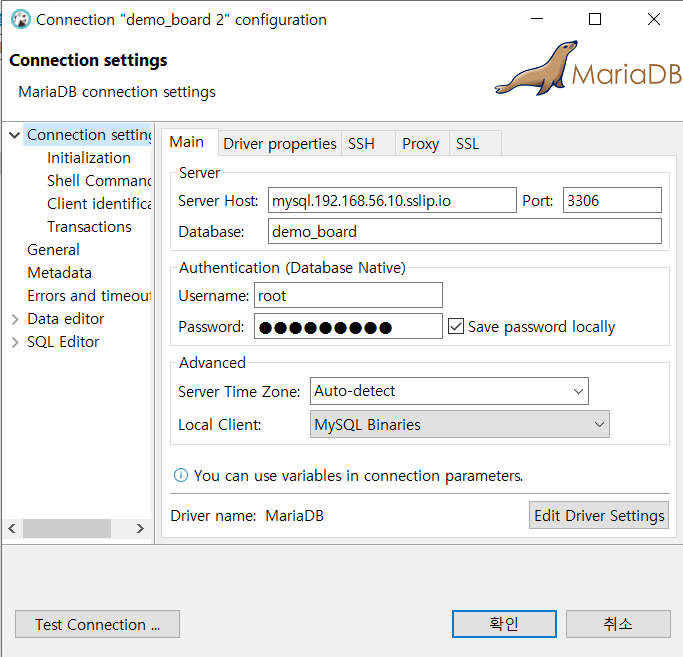Screen dimensions: 683x657
Task: Close the configuration dialog window
Action: coord(654,19)
